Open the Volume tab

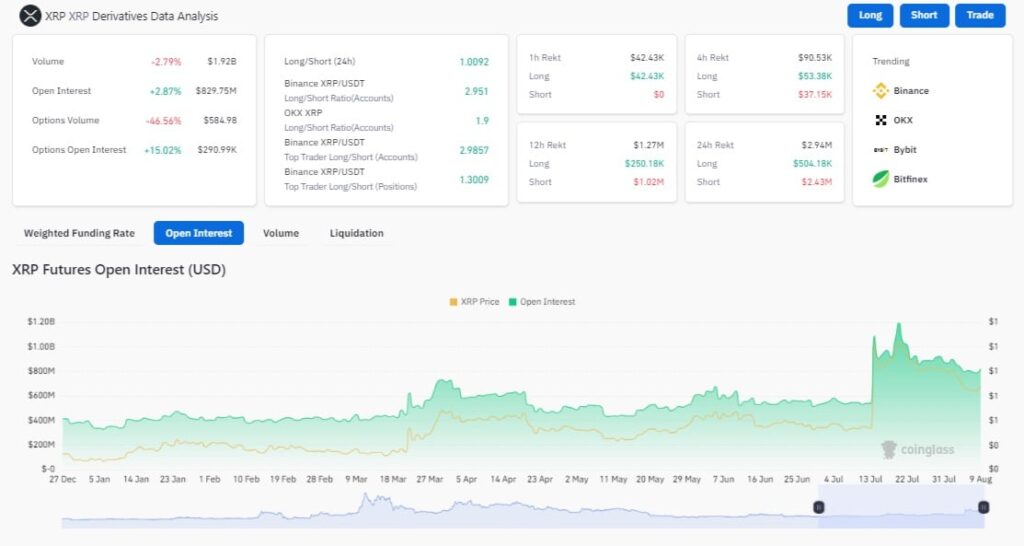pos(281,233)
